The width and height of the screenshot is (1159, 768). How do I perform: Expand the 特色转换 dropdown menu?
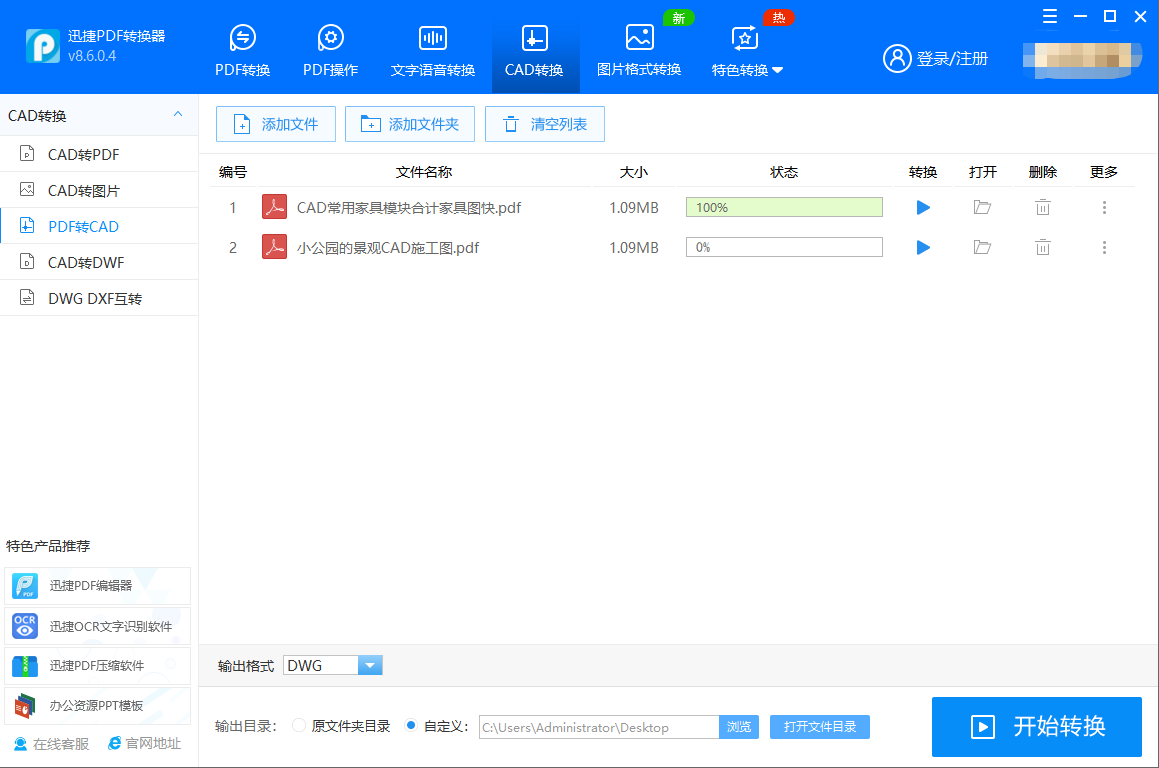click(747, 50)
